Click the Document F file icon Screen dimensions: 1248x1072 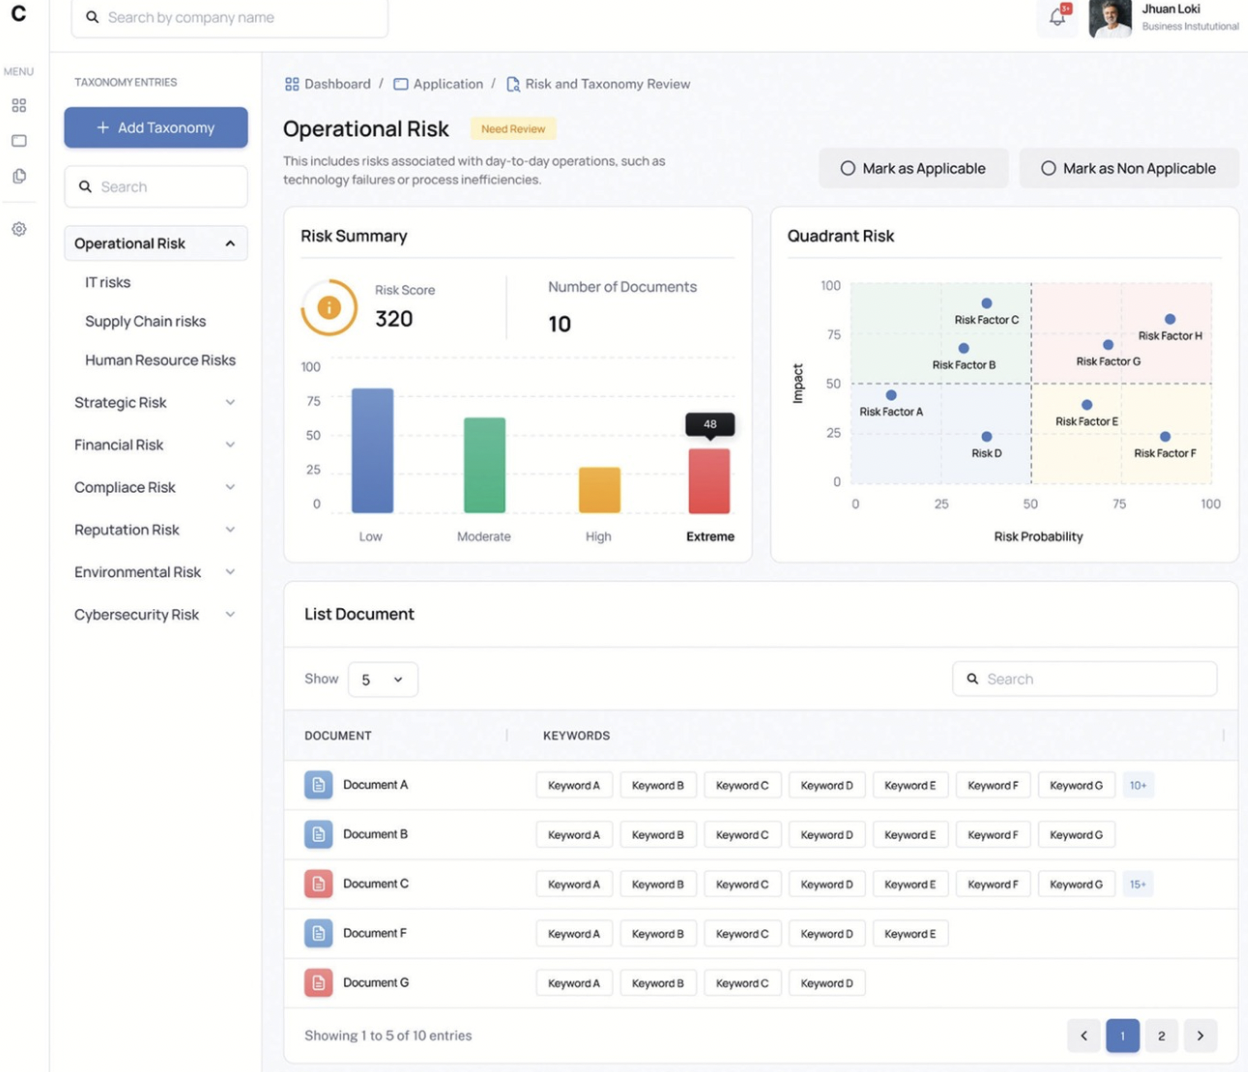(x=318, y=933)
